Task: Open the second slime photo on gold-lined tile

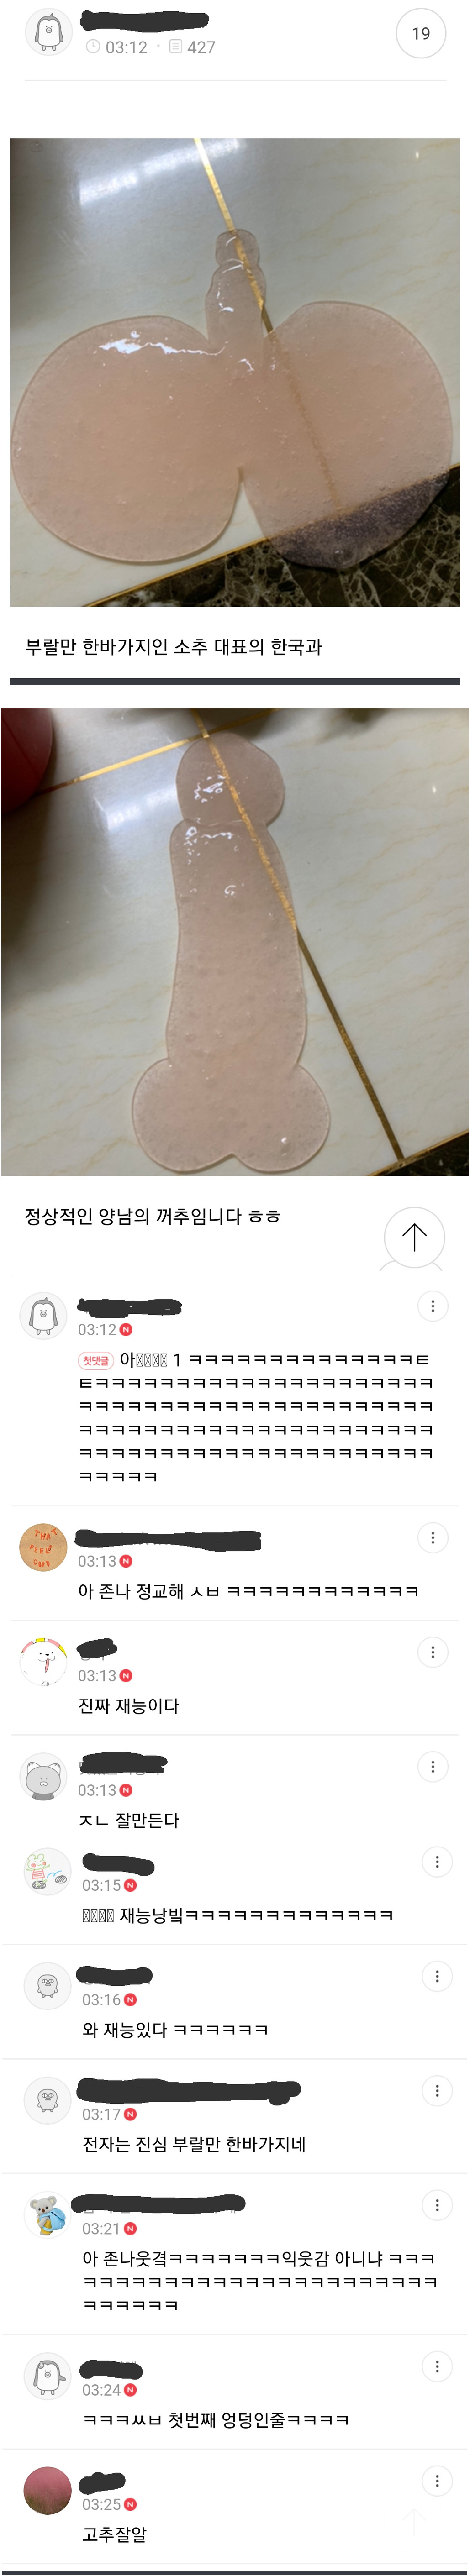Action: click(x=235, y=942)
